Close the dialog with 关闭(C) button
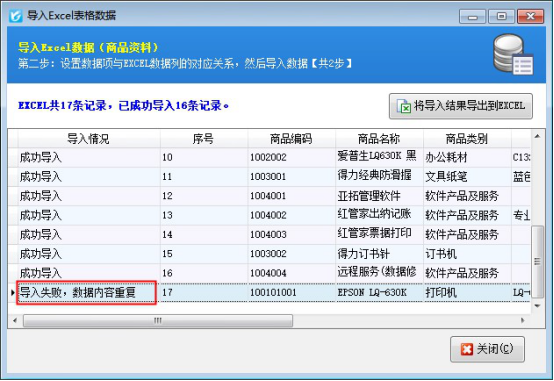 point(487,349)
